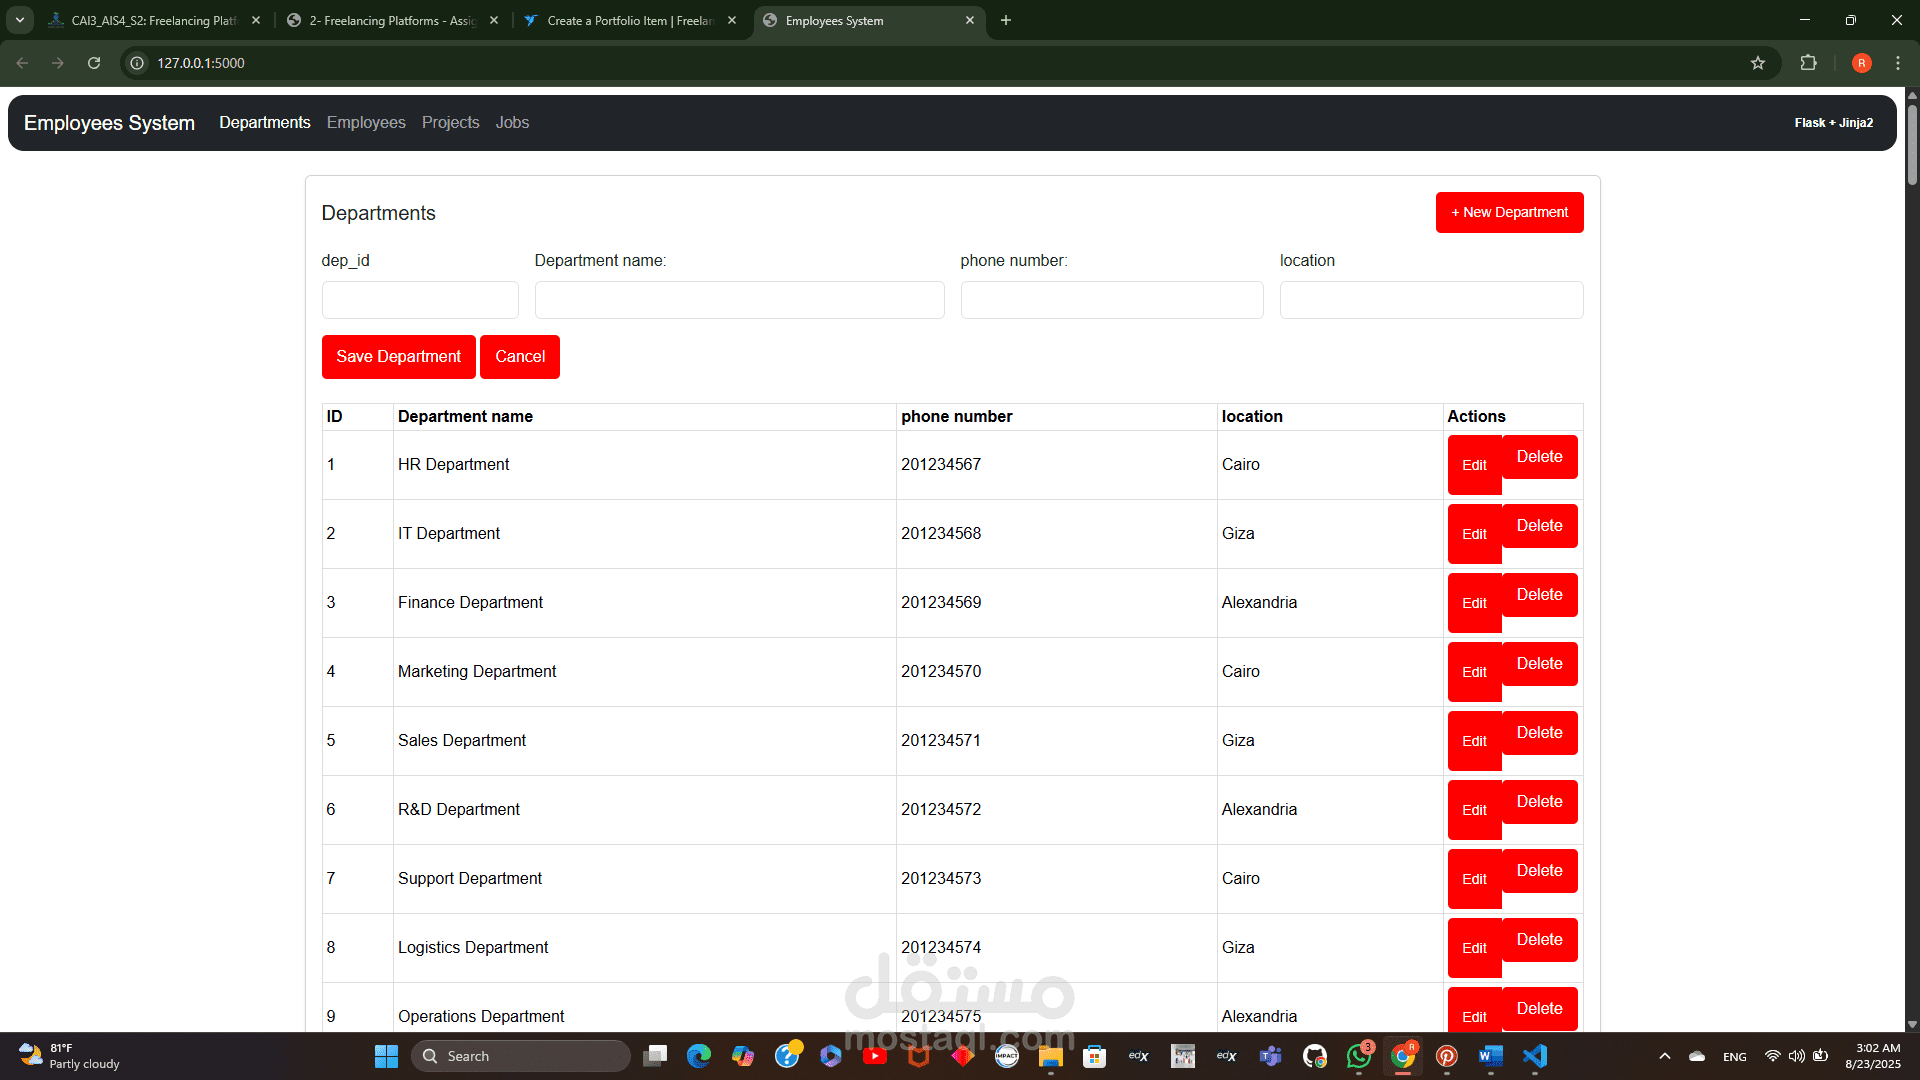Click the + New Department button
Viewport: 1920px width, 1080px height.
coord(1510,212)
